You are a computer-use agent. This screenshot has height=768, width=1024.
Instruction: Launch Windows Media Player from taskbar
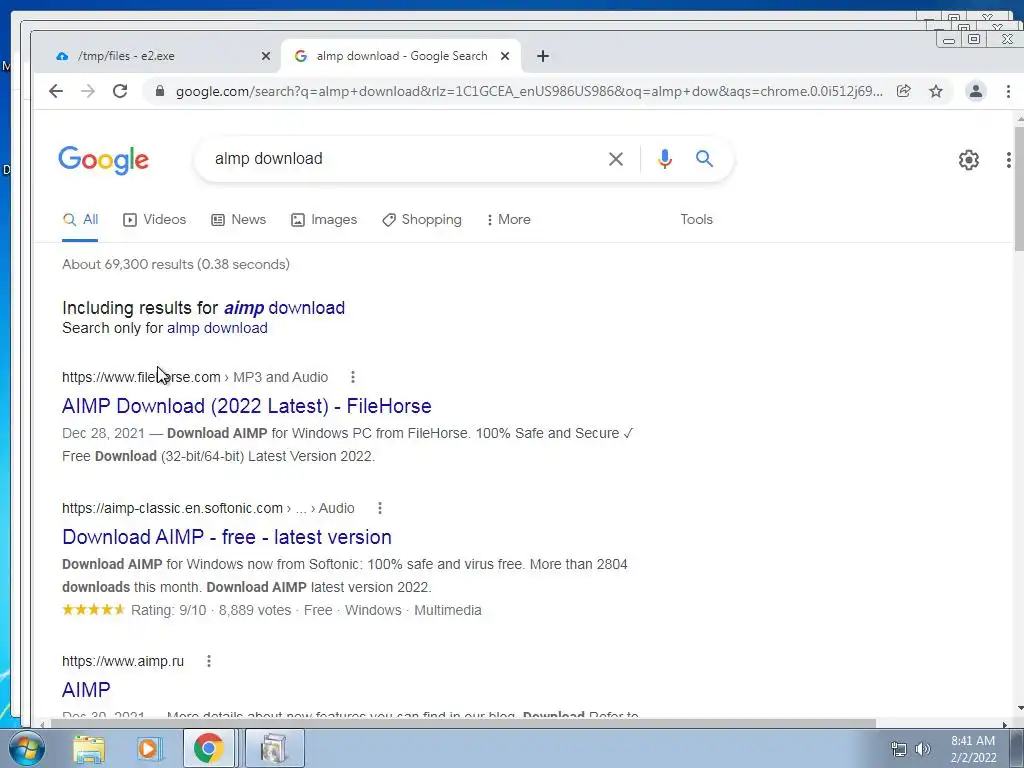(148, 749)
